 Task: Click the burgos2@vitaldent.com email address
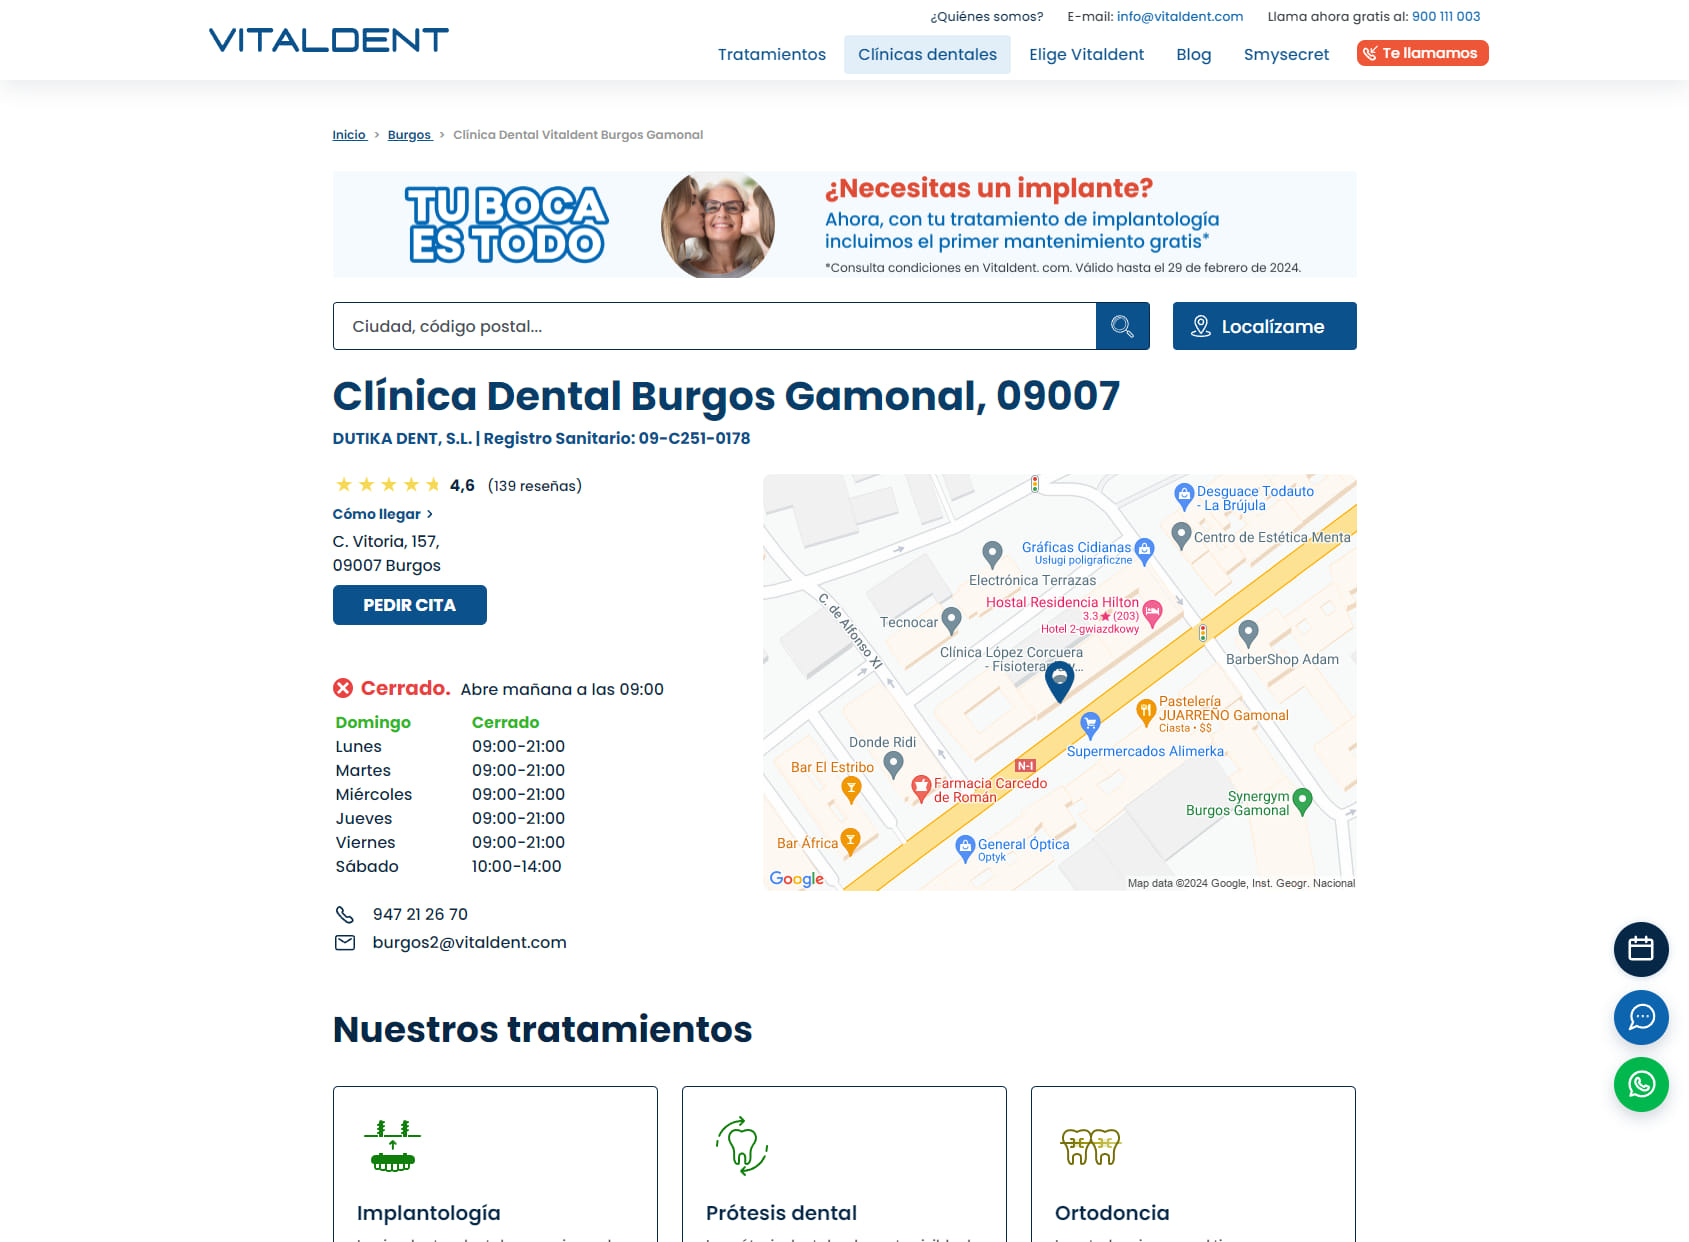coord(469,942)
